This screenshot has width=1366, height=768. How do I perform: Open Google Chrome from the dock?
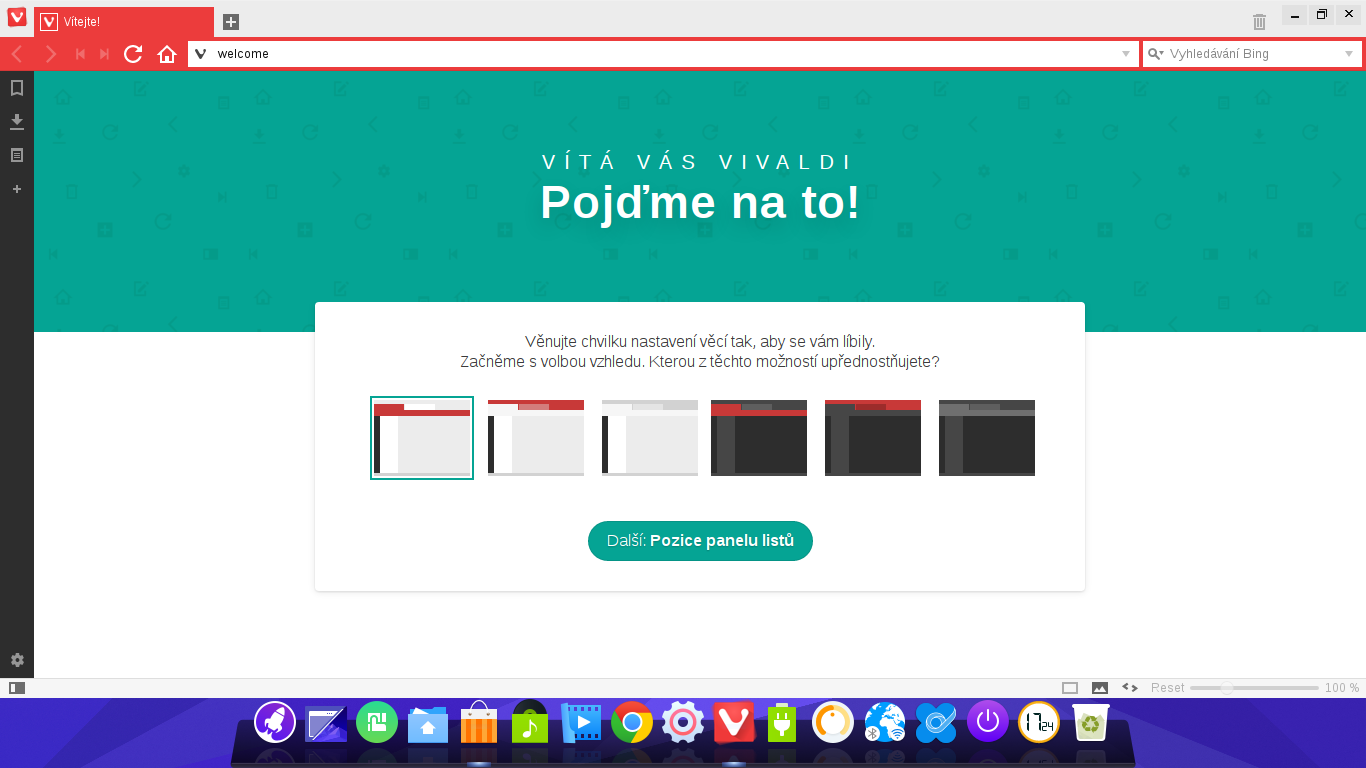tap(632, 722)
